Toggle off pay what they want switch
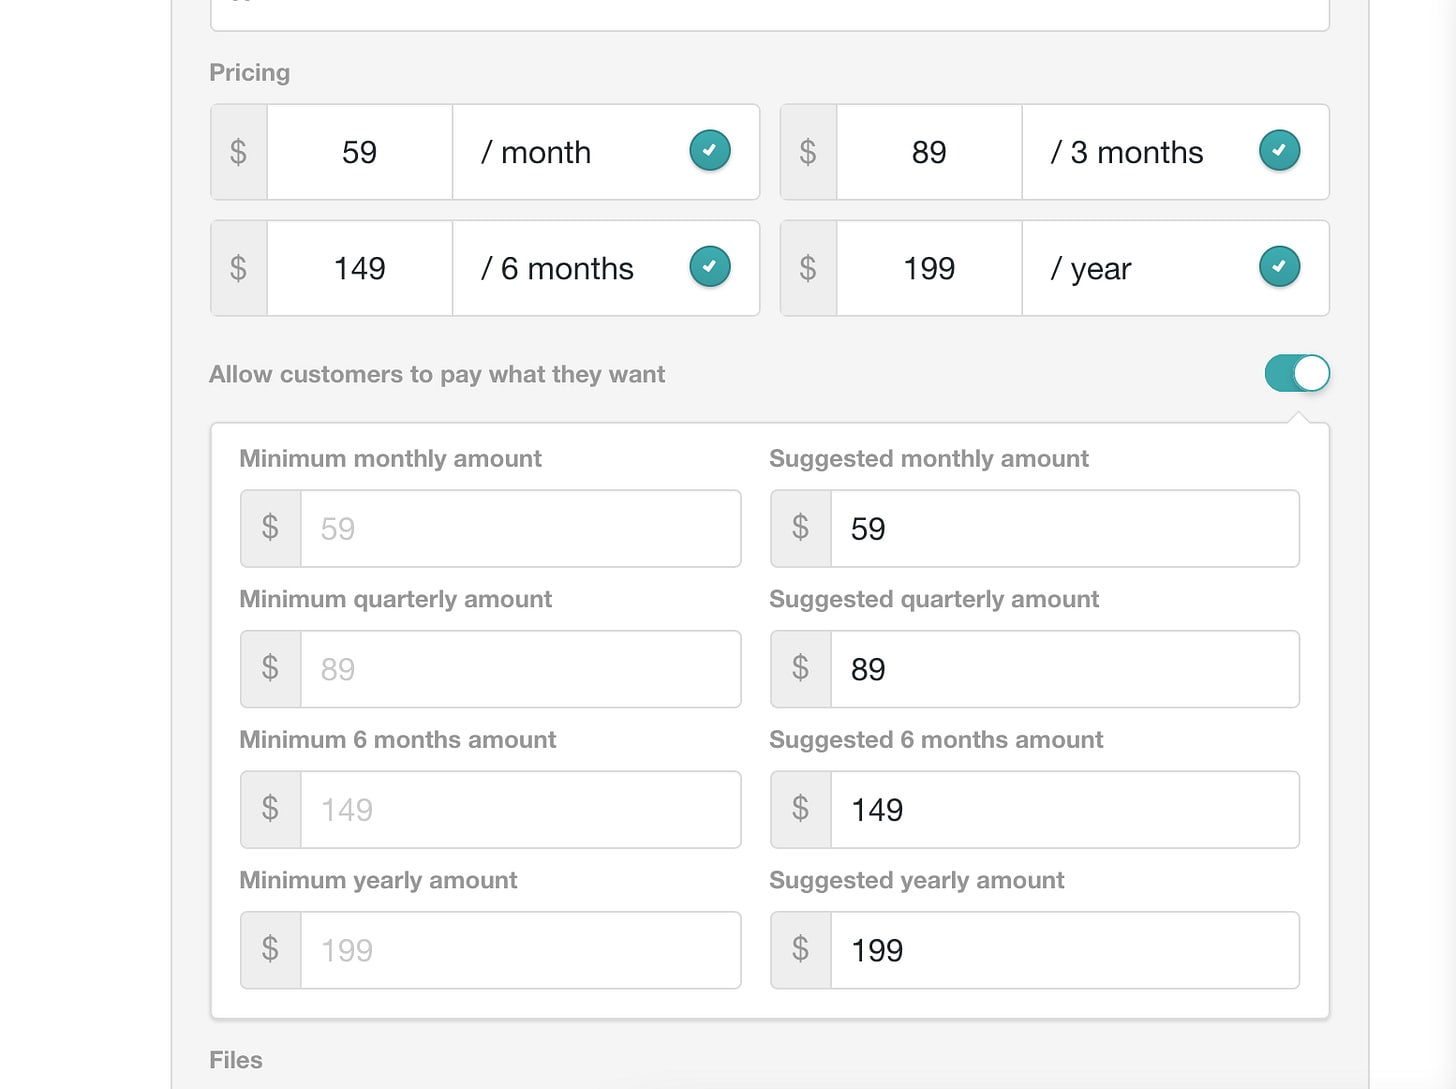The width and height of the screenshot is (1456, 1089). [1297, 374]
